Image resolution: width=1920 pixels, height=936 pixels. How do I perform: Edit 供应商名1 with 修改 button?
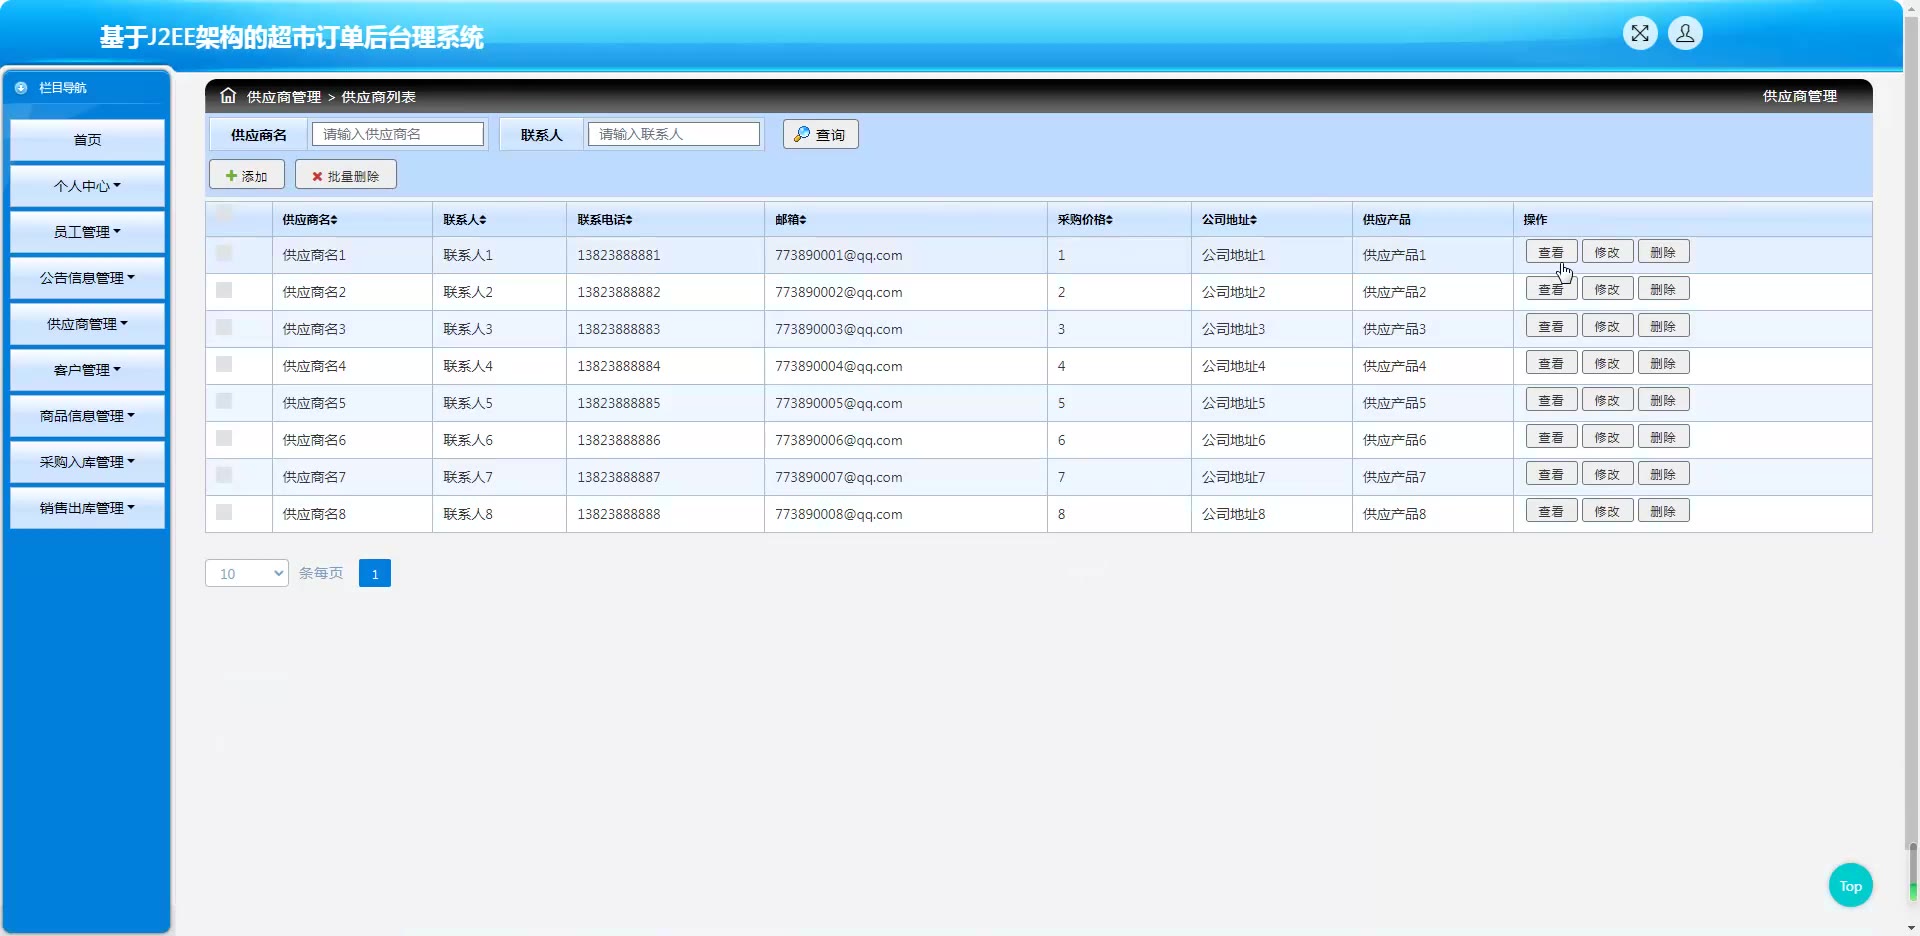[x=1607, y=252]
